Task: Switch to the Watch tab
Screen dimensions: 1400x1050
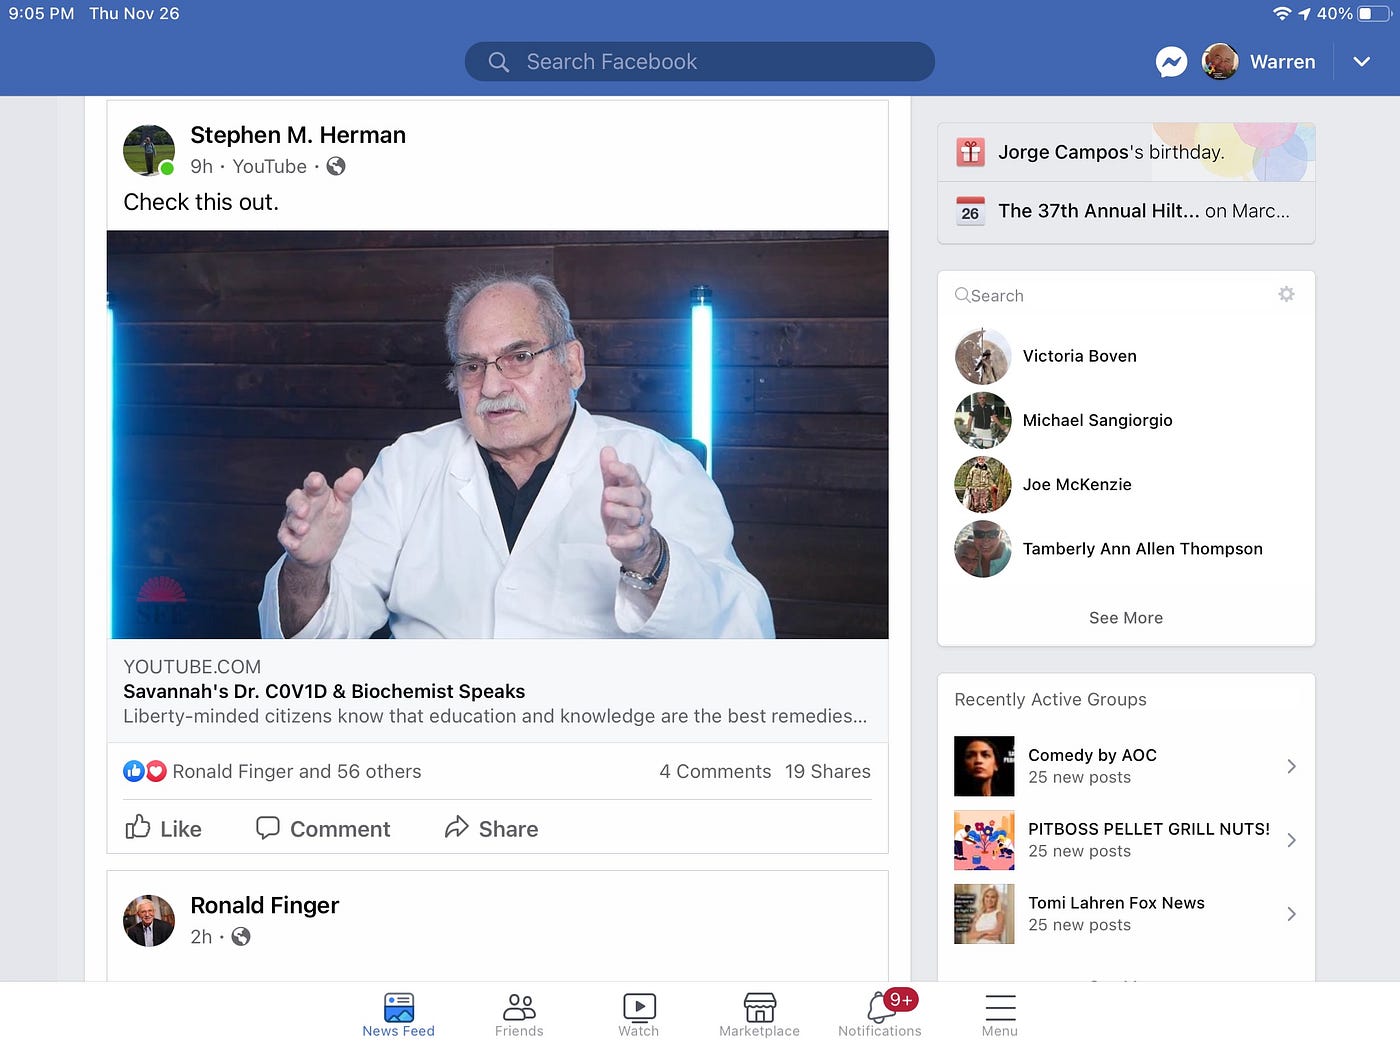Action: (x=639, y=1015)
